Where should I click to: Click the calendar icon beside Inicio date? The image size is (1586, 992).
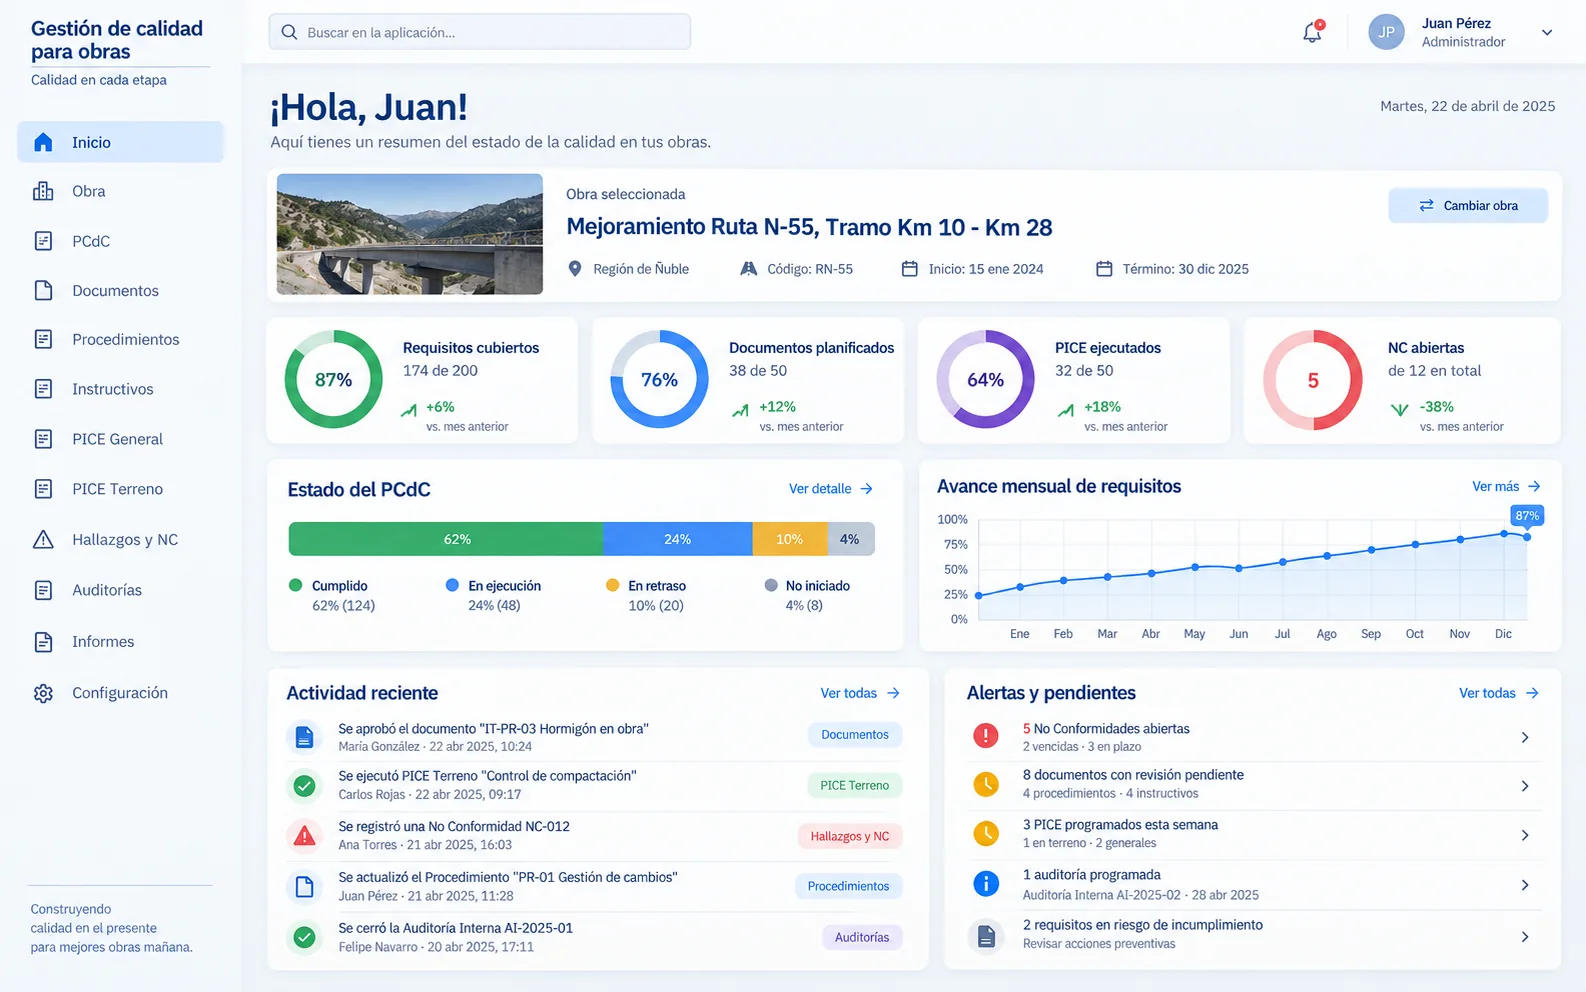910,269
